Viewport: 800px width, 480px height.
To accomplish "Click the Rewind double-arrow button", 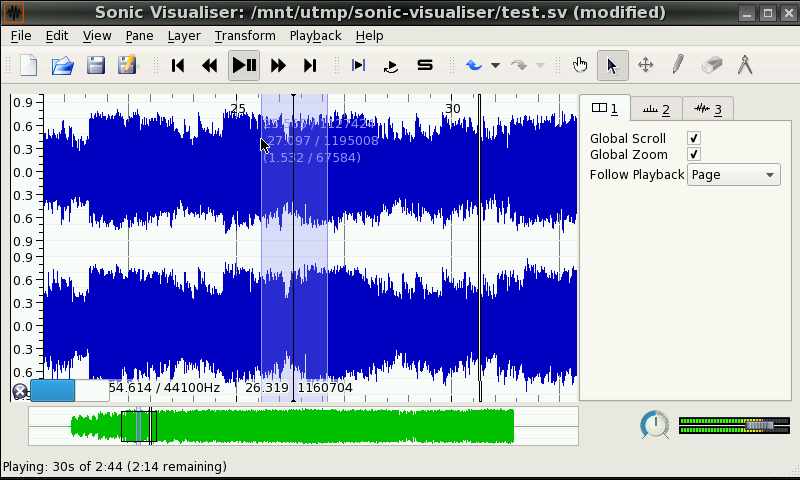I will [210, 66].
